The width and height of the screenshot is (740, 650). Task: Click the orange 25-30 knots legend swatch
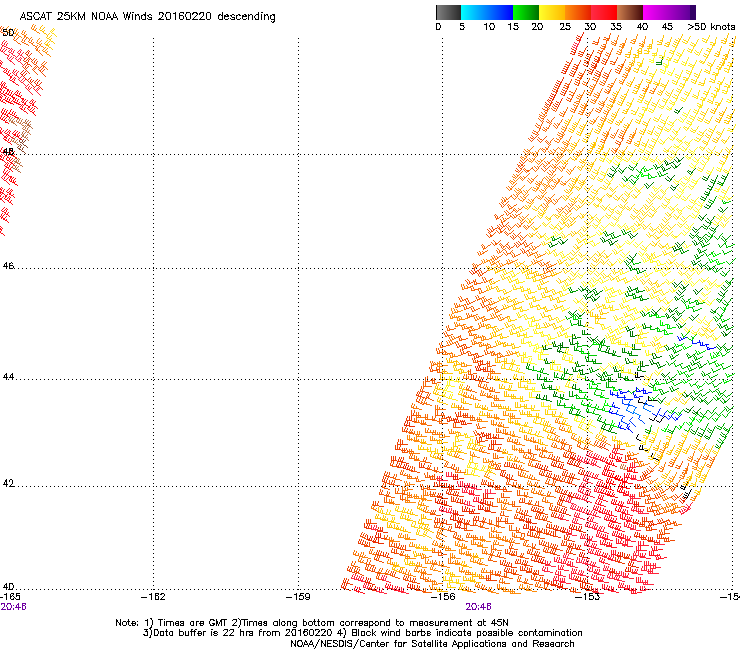coord(578,12)
